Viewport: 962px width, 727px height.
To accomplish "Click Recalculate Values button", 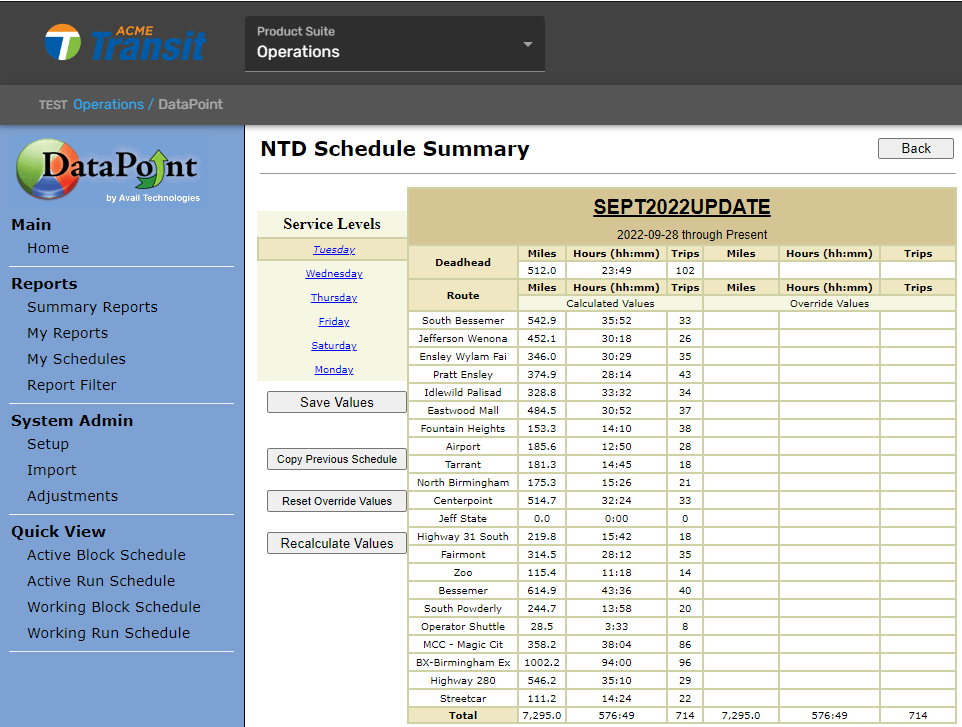I will pos(337,543).
